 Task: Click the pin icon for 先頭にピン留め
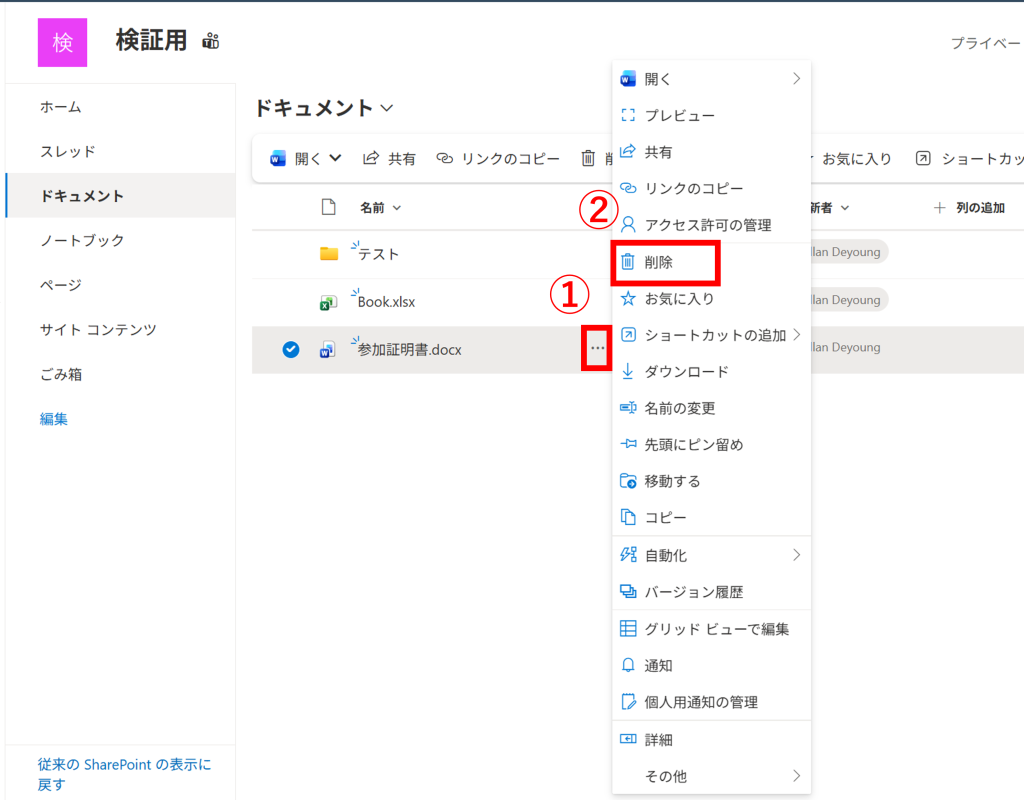(628, 444)
